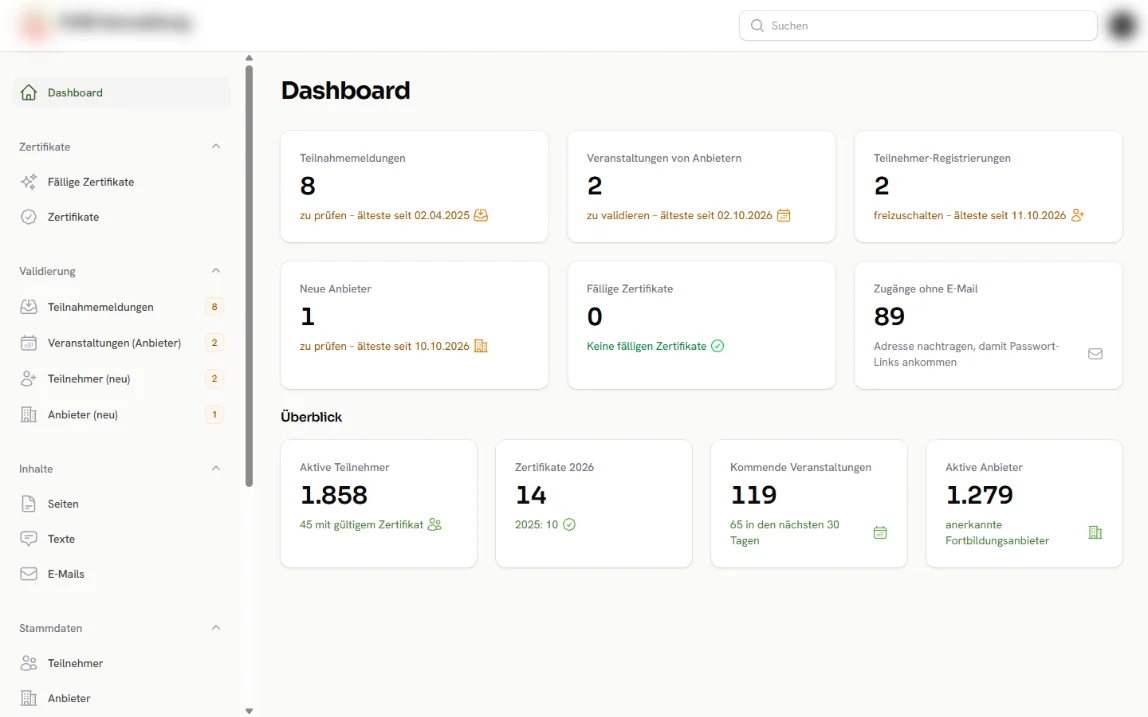Click 'Keine fälligen Zertifikate' text
Image resolution: width=1148 pixels, height=717 pixels.
tap(646, 346)
